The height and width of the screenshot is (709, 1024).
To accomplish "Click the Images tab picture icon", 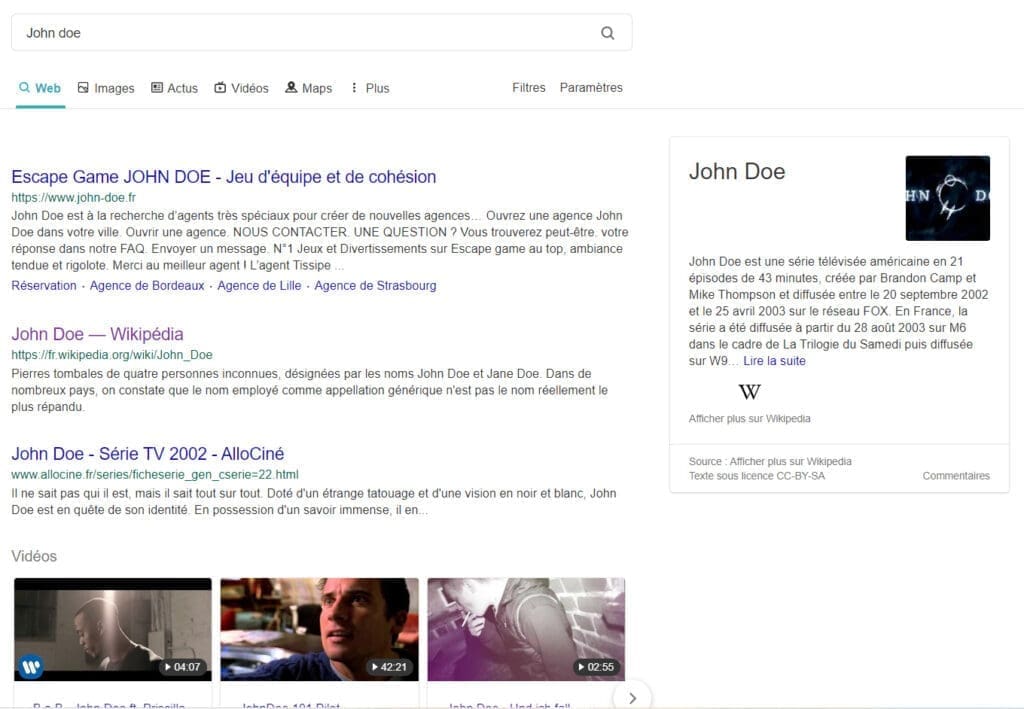I will (x=83, y=87).
